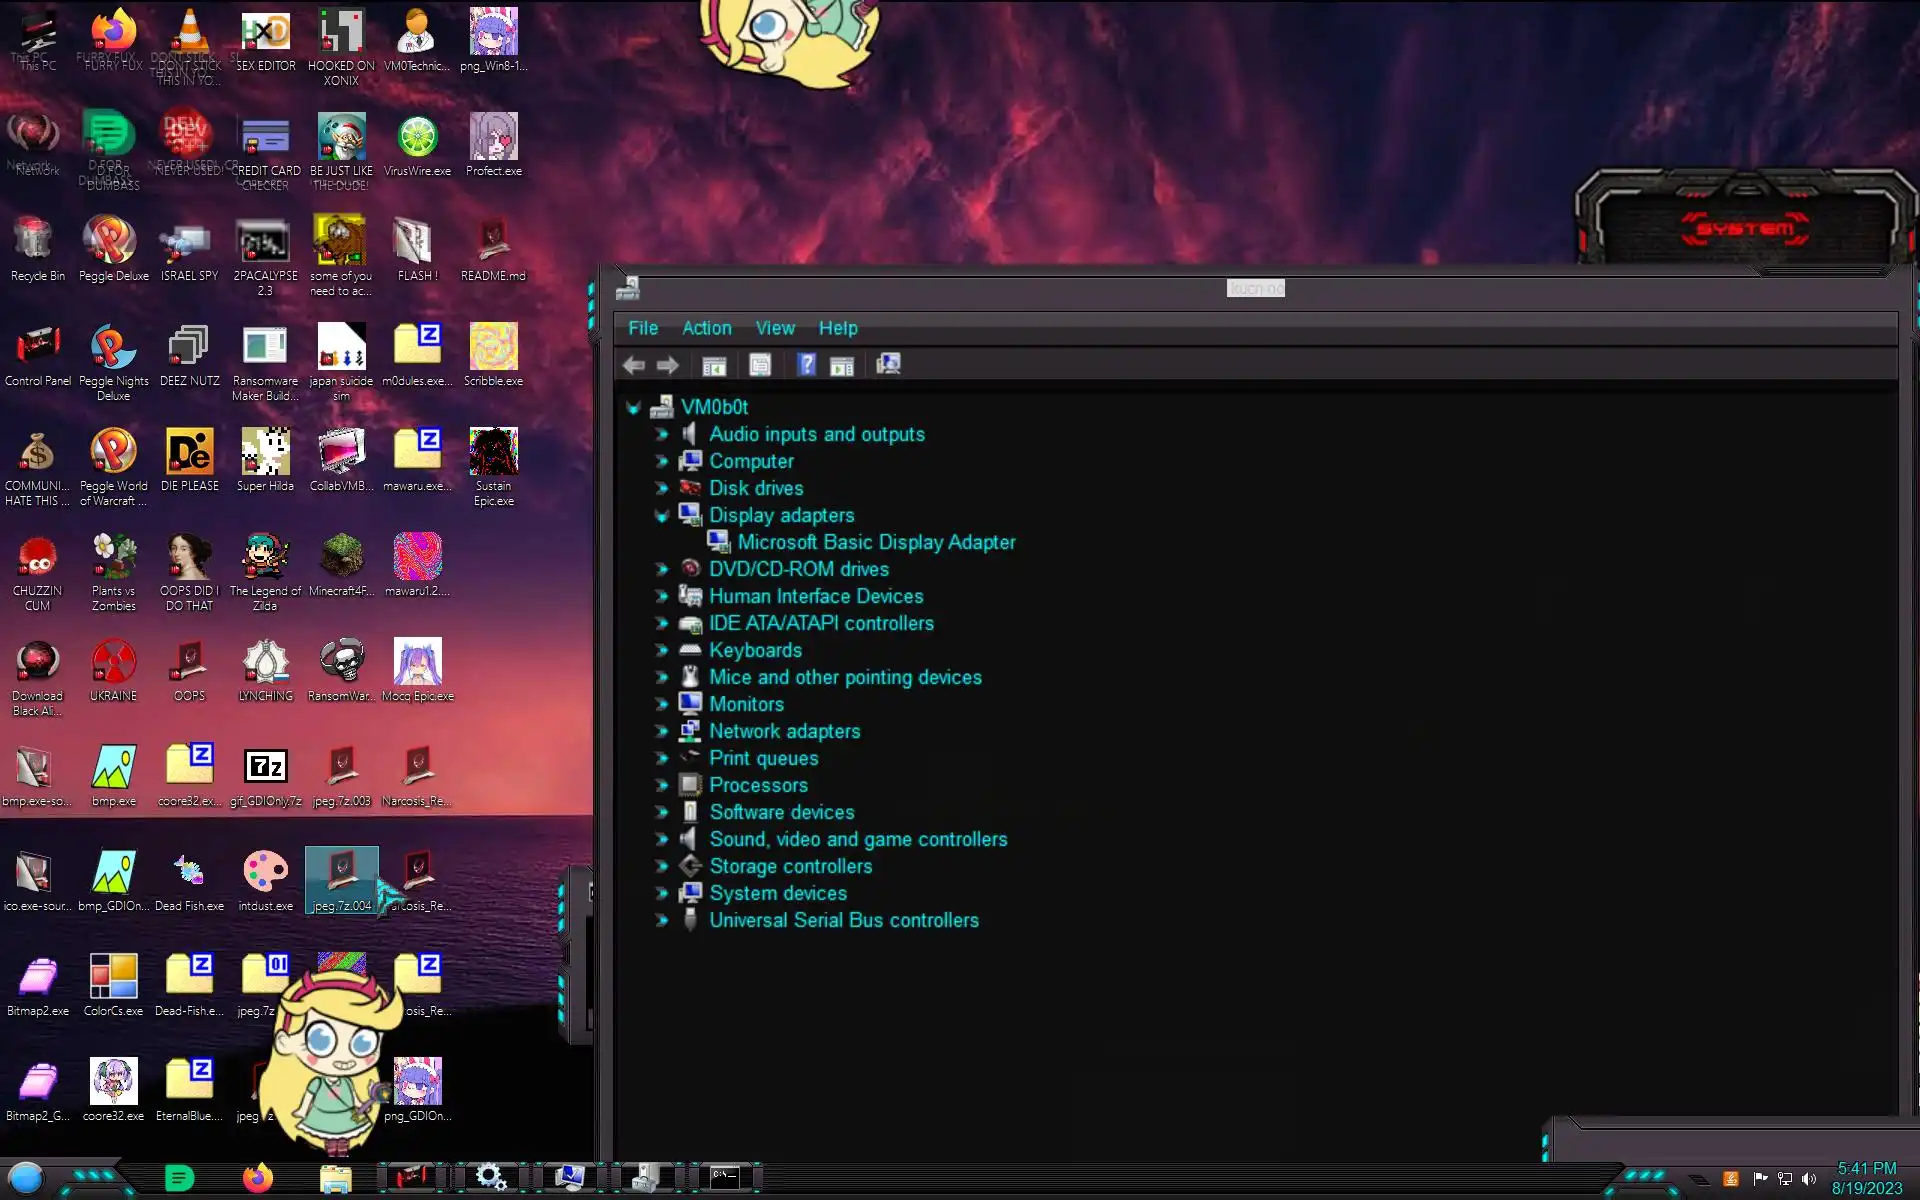
Task: Click the Show/Hide Console Tree toolbar icon
Action: tap(714, 366)
